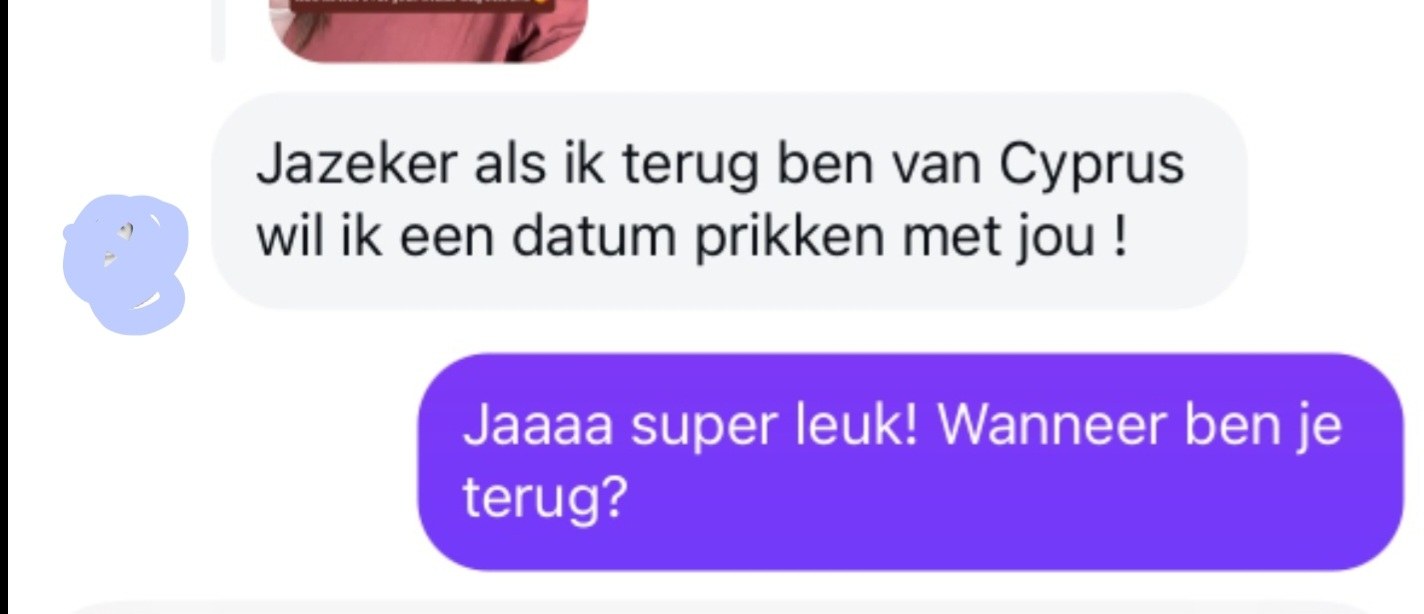The width and height of the screenshot is (1424, 614).
Task: Tap the word 'Cyprus' in the received message
Action: [x=1093, y=166]
